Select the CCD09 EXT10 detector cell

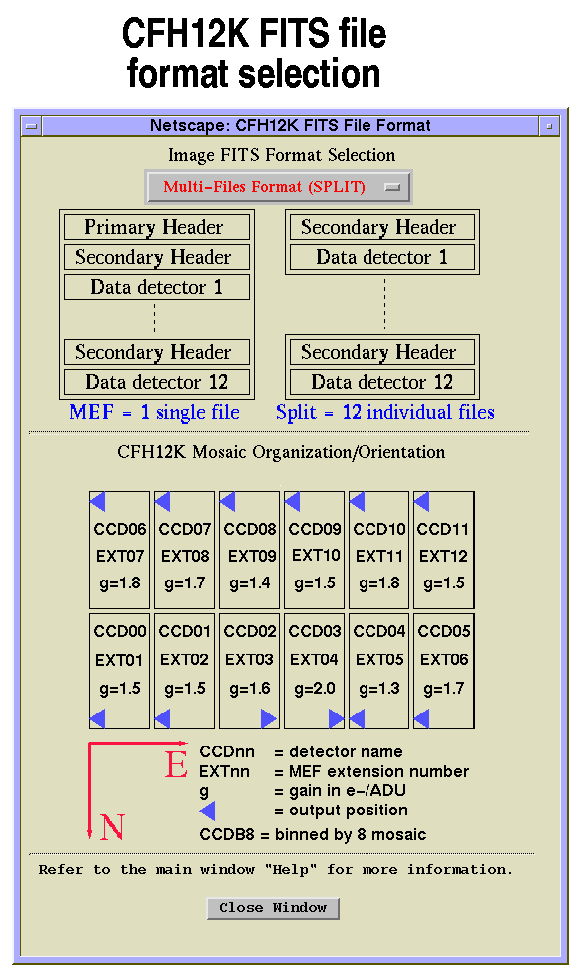[x=315, y=550]
